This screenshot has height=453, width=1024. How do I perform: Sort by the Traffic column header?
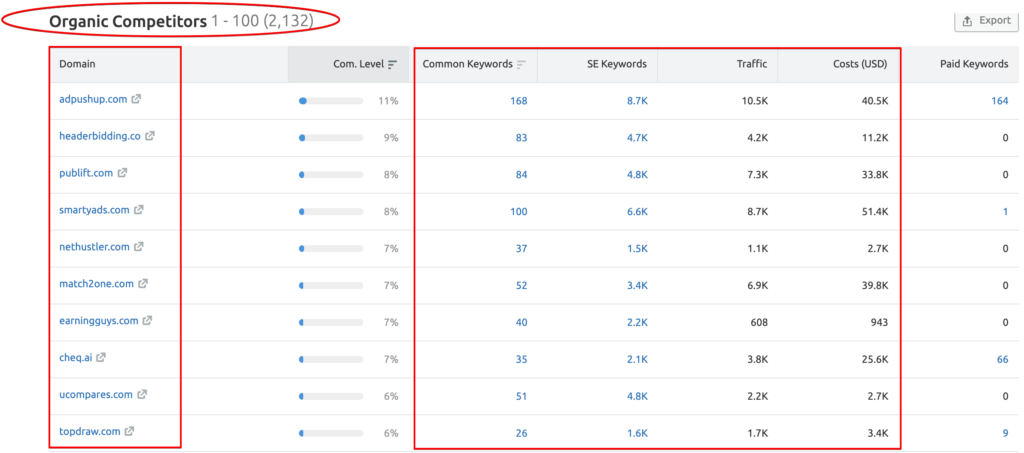718,64
